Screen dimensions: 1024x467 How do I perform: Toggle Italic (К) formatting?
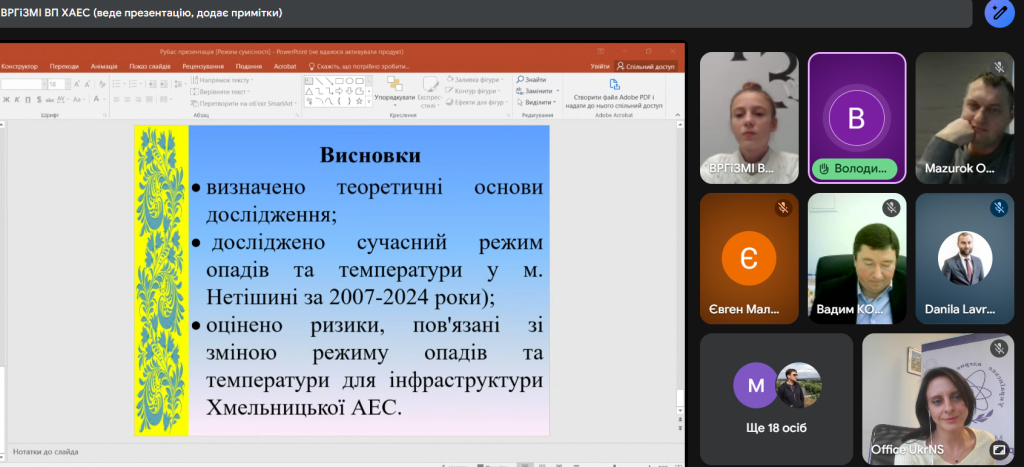tap(17, 100)
